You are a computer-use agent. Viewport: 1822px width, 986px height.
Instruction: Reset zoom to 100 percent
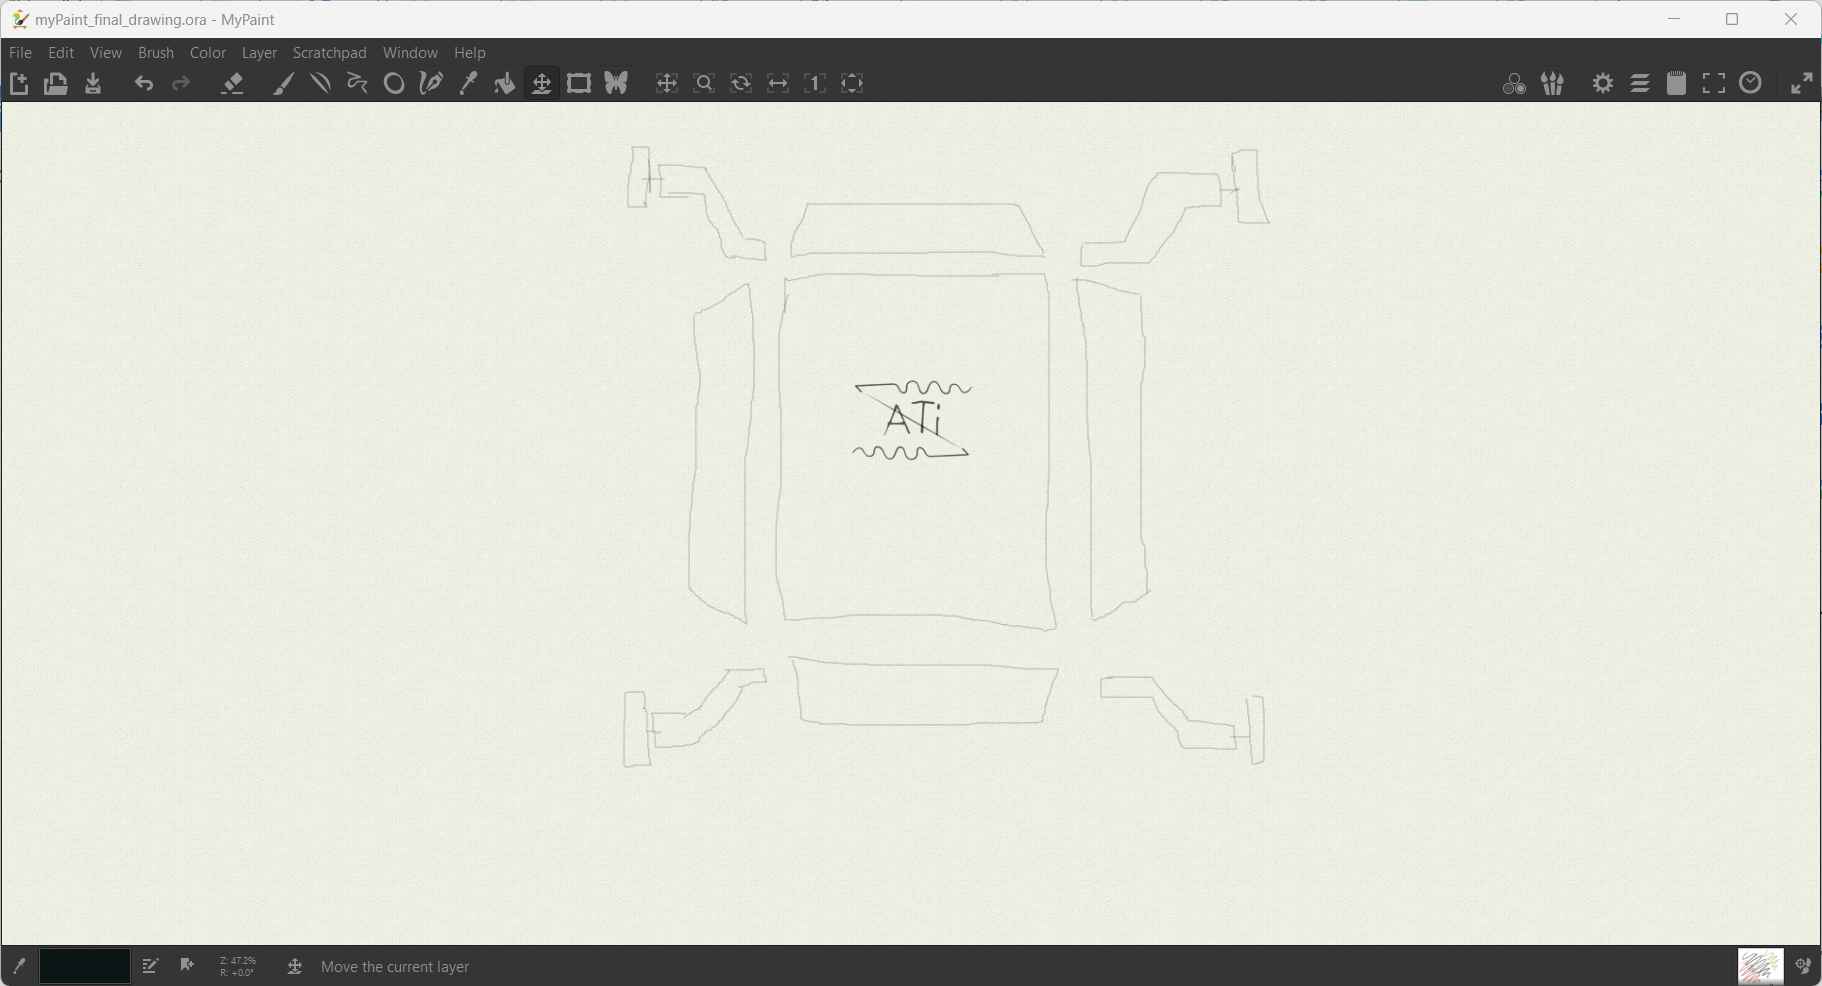pos(815,84)
